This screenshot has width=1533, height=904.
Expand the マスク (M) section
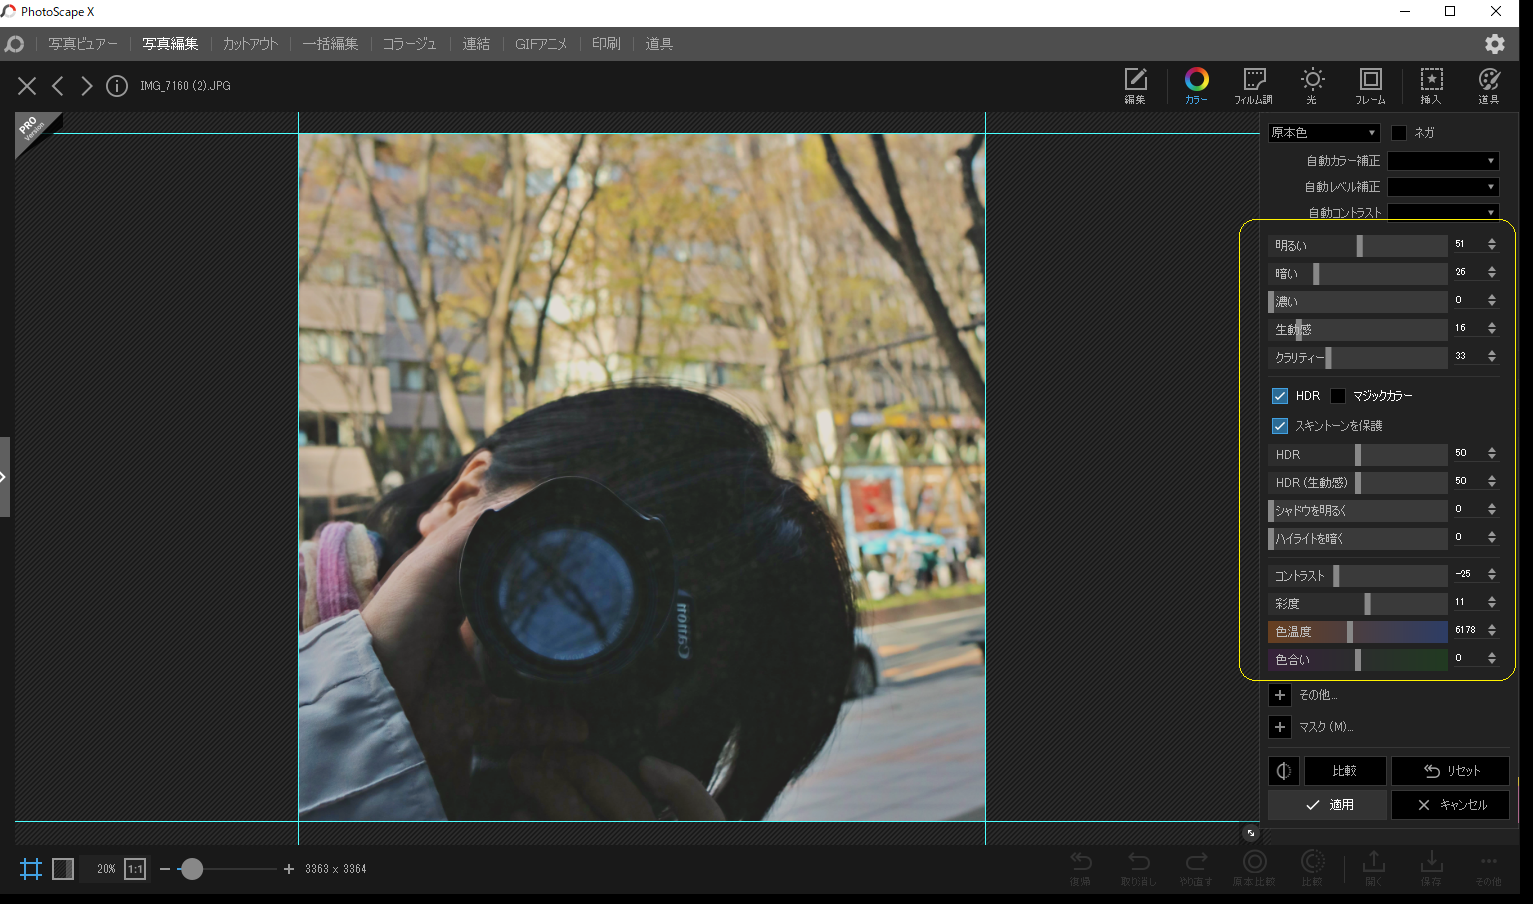tap(1280, 727)
